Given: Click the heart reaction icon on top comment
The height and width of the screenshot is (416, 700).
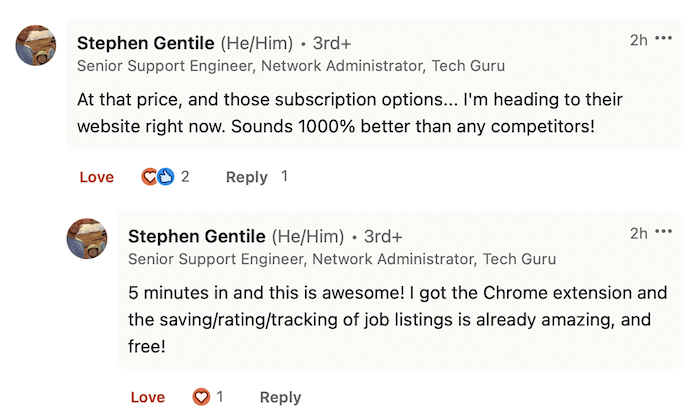Looking at the screenshot, I should coord(149,177).
